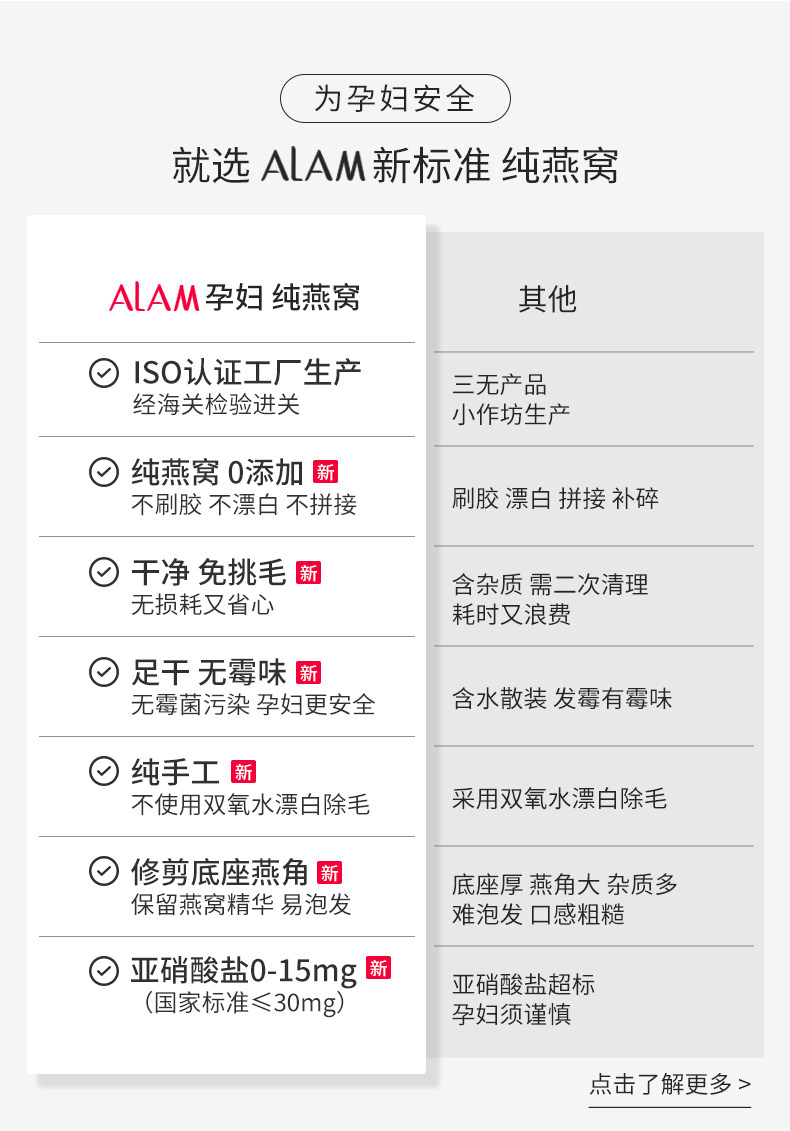This screenshot has height=1131, width=790.
Task: Click the checkmark icon beside 亚硝酸盐0-15mg
Action: point(104,971)
